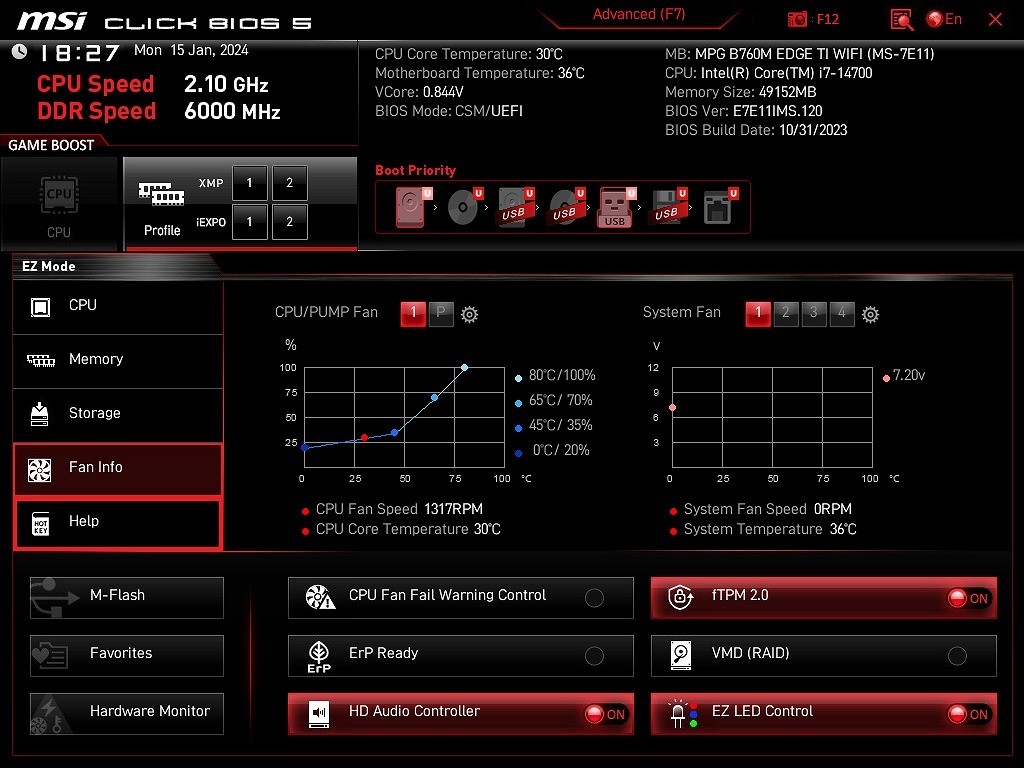
Task: Click the DDR Speed 6000 MHz value
Action: coord(232,111)
